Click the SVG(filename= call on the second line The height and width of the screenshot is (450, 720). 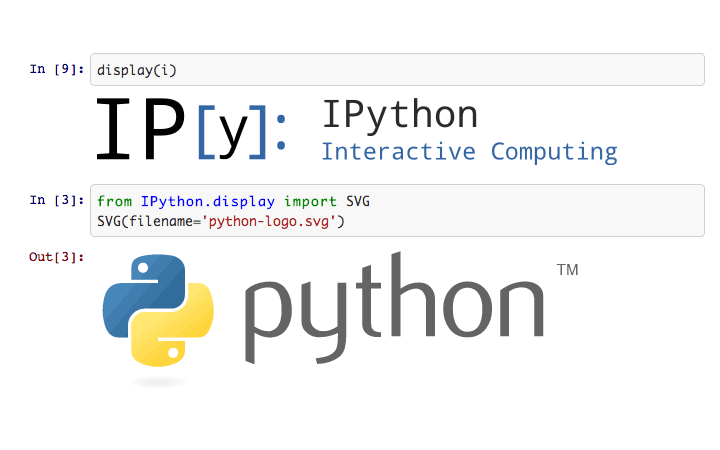[x=152, y=220]
